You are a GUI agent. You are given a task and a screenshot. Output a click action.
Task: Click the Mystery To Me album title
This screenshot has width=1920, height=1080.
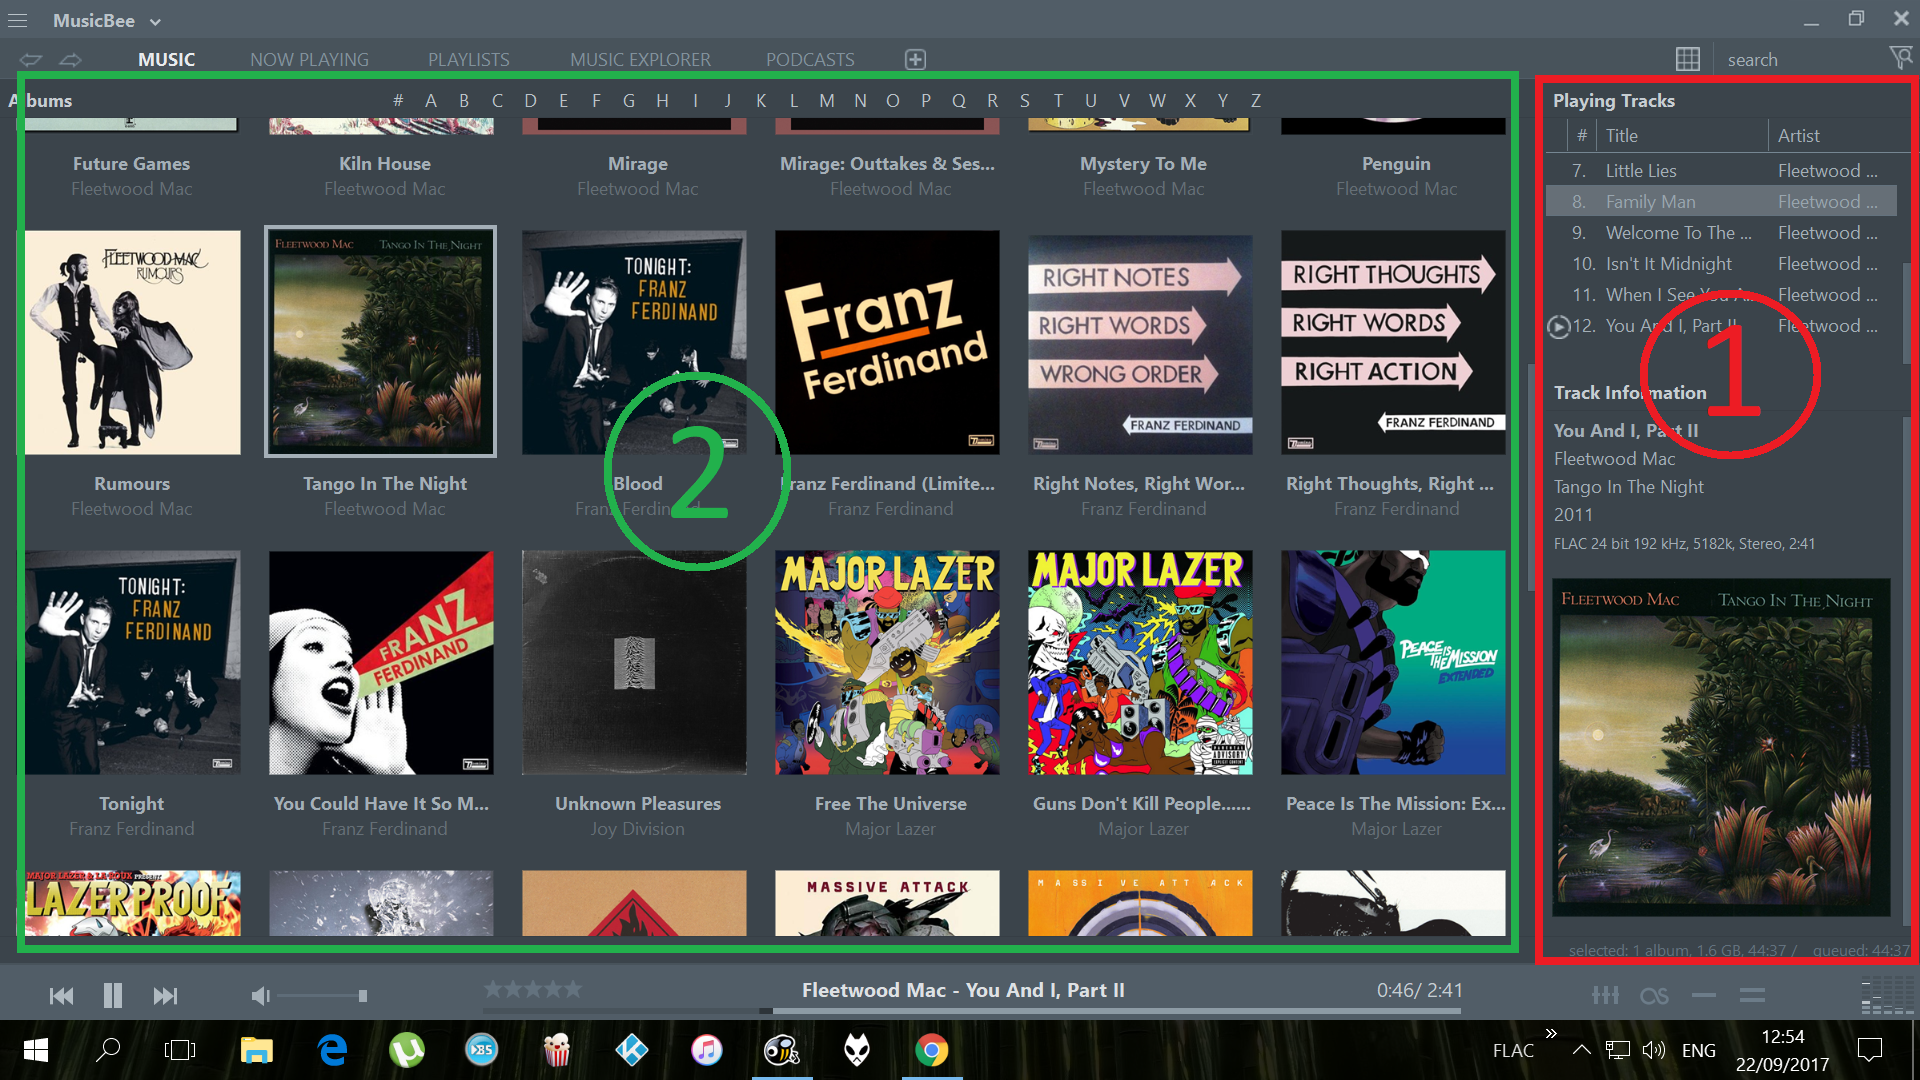tap(1143, 163)
